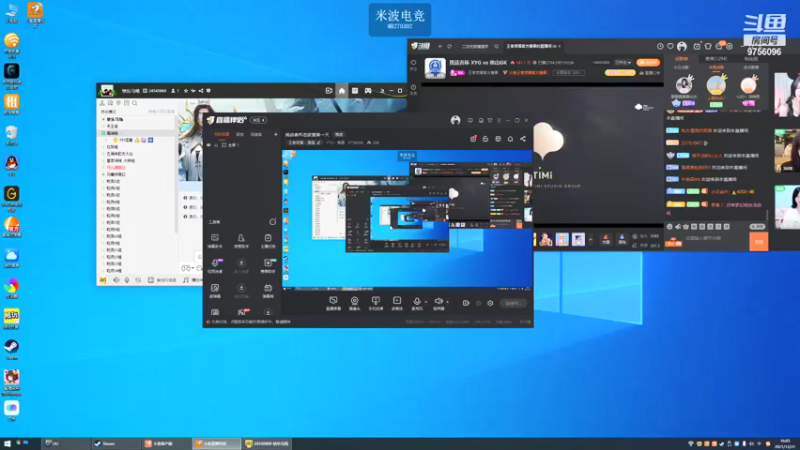Select the red-text channel in the tree
Viewport: 800px width, 450px height.
116,167
